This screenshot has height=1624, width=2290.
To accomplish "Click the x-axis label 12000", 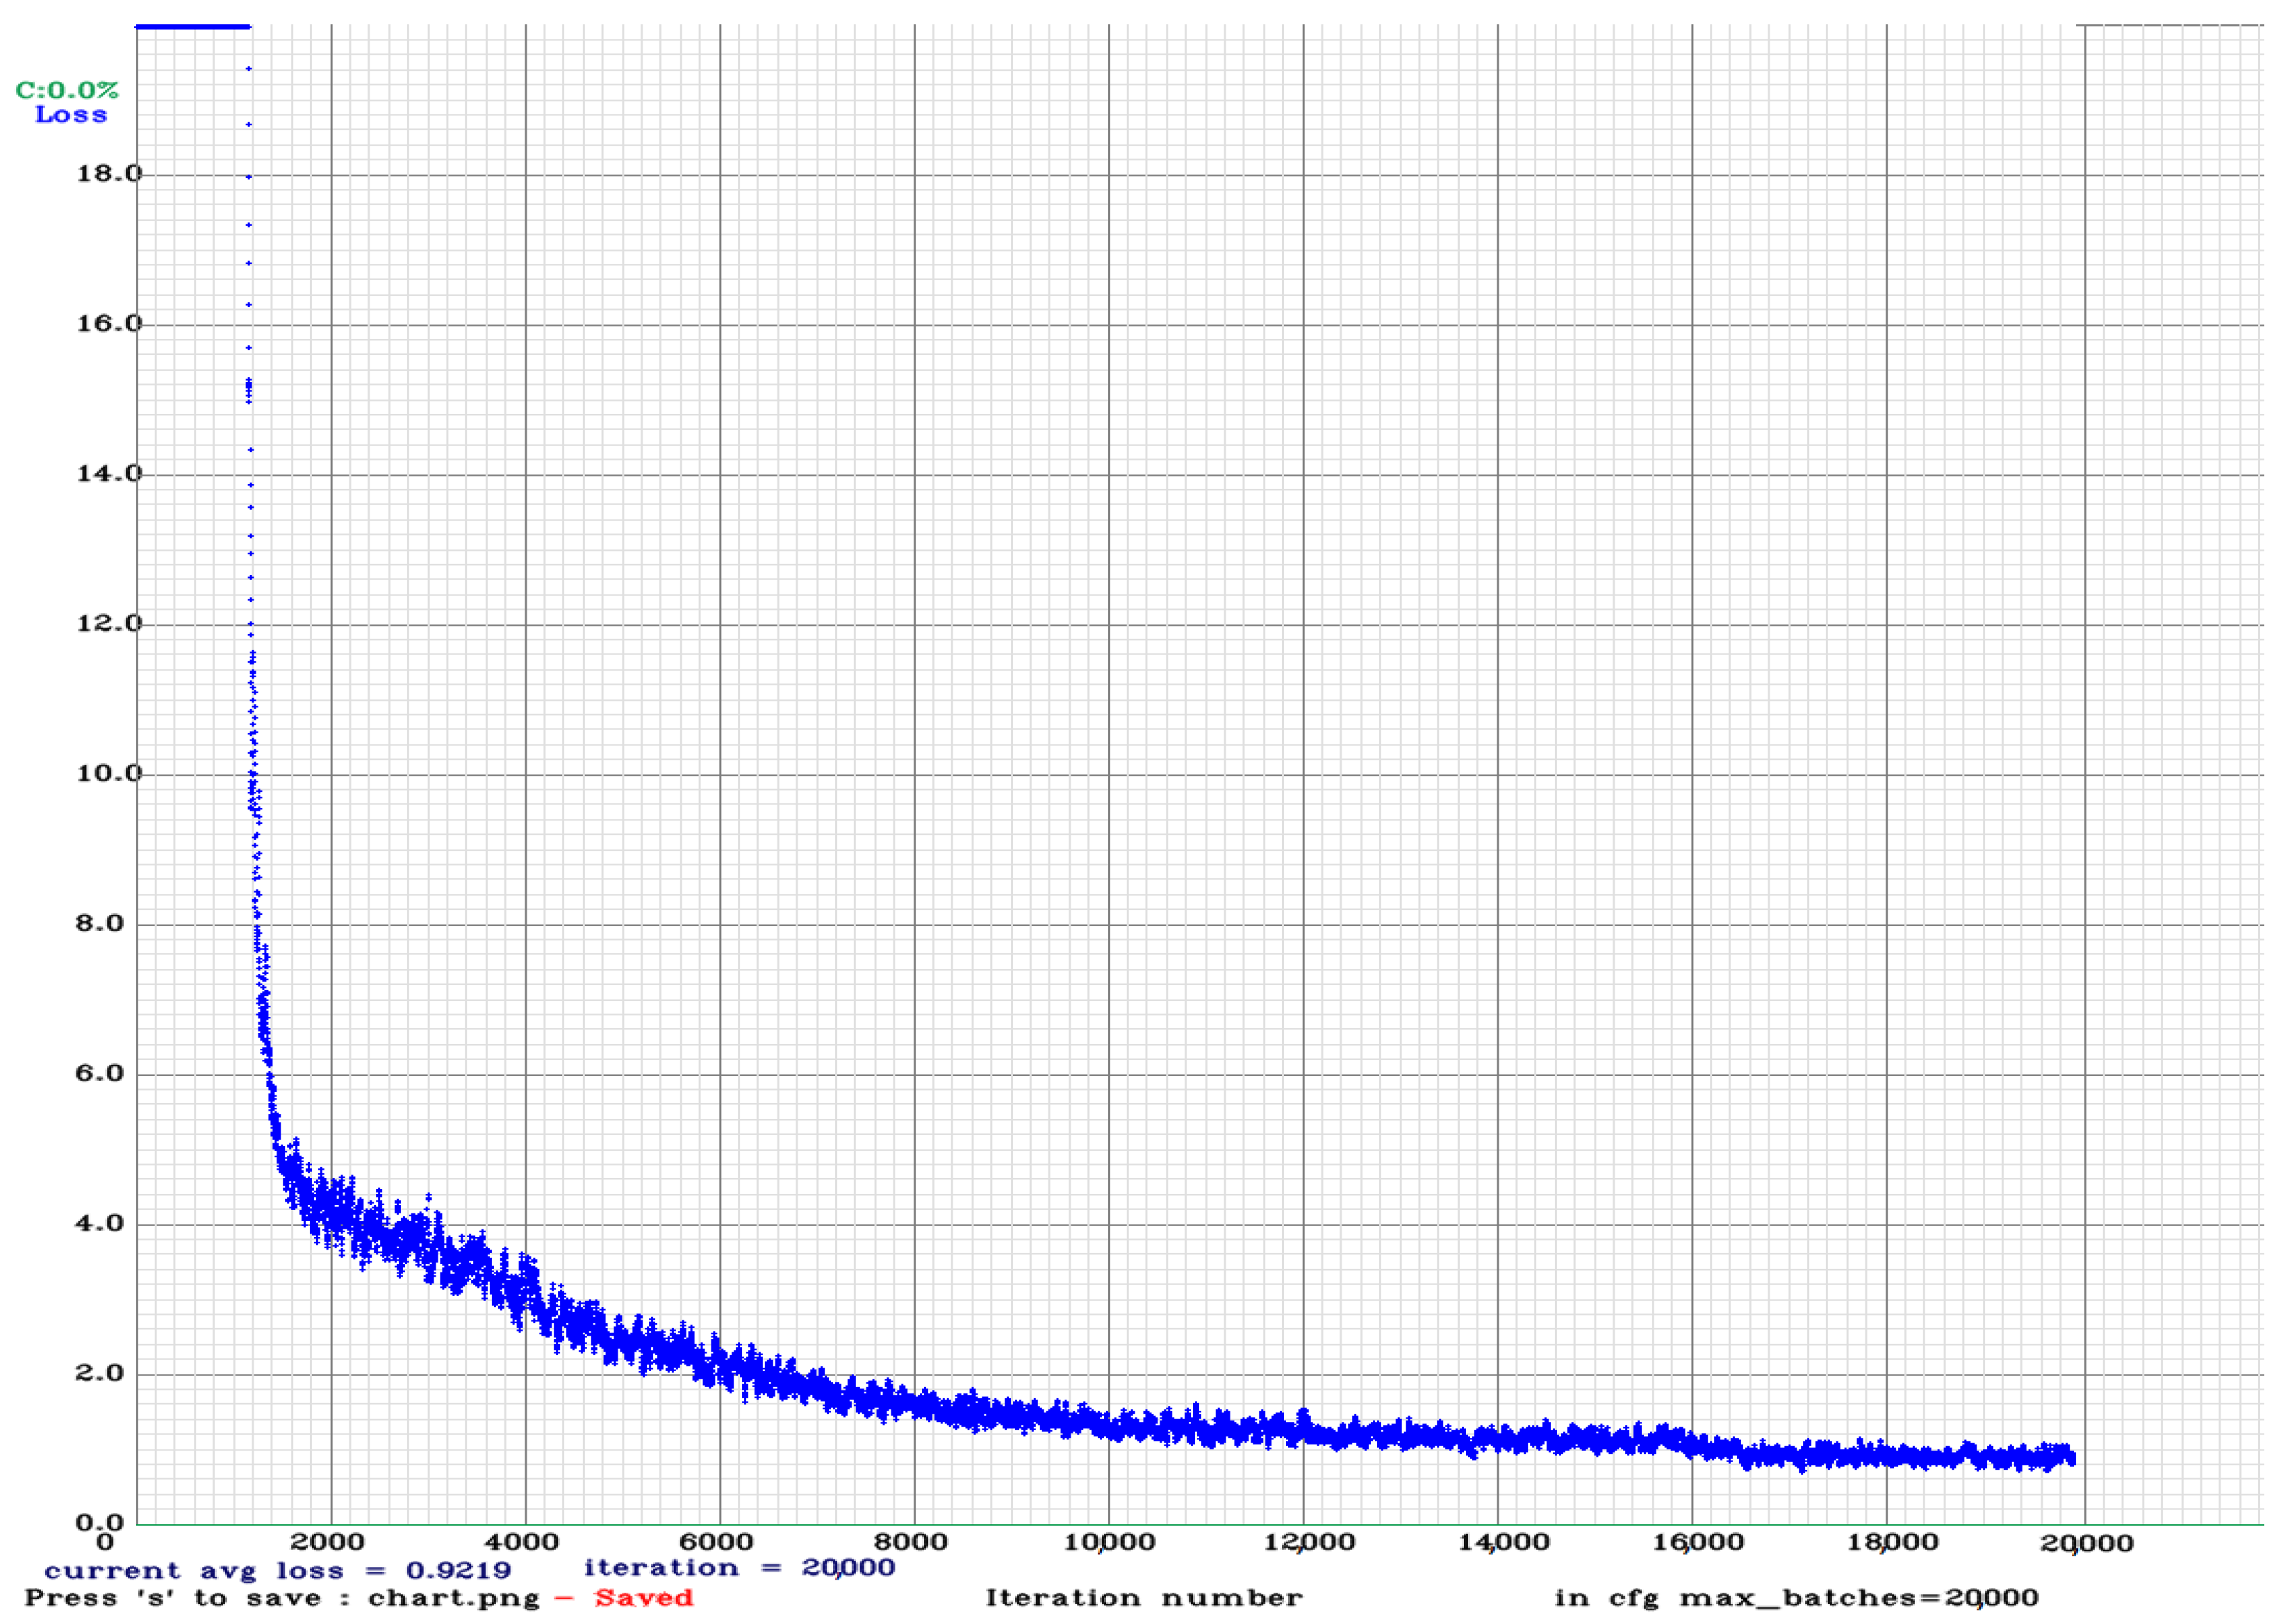I will 1308,1543.
